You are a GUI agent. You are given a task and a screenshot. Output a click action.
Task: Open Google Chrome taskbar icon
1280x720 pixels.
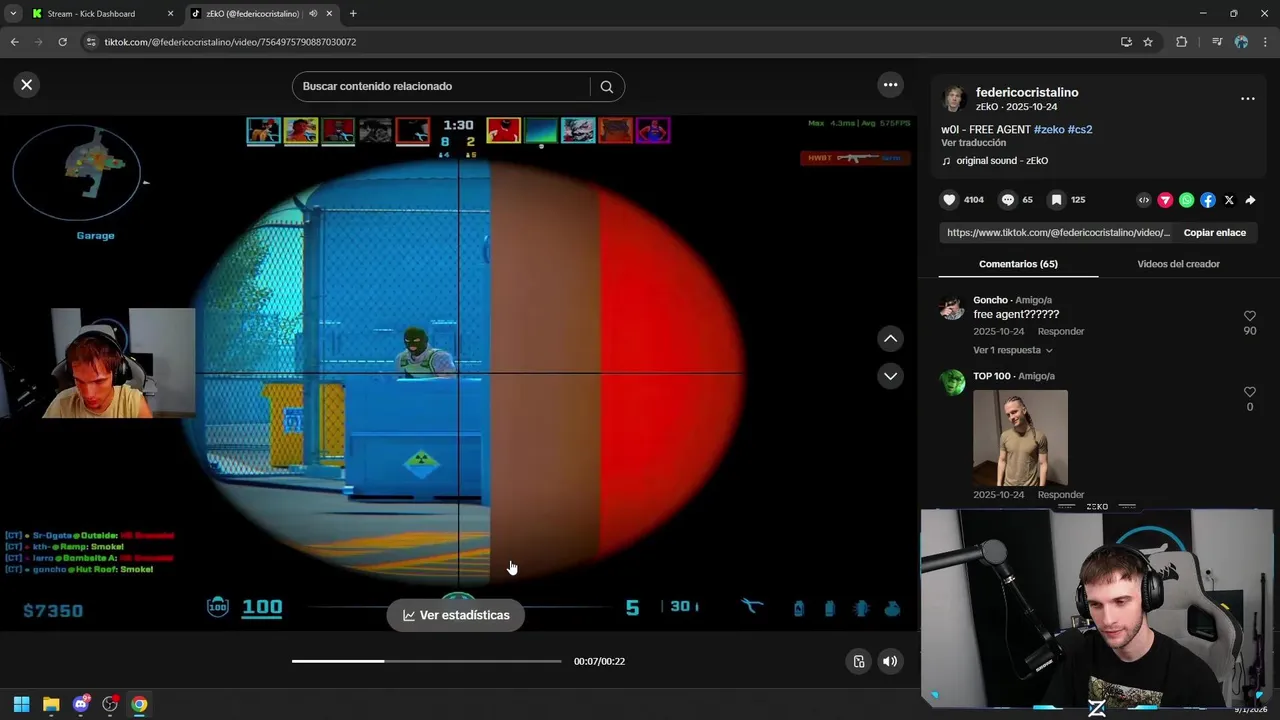(x=139, y=704)
